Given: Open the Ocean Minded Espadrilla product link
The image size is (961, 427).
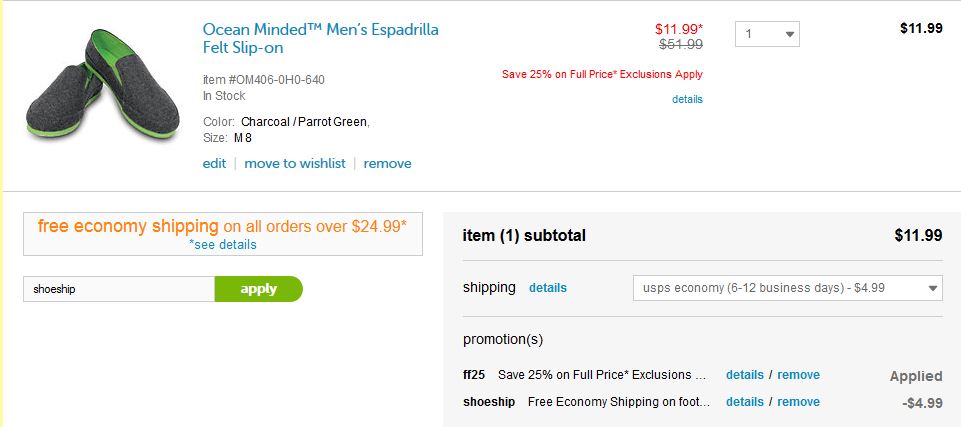Looking at the screenshot, I should [320, 39].
